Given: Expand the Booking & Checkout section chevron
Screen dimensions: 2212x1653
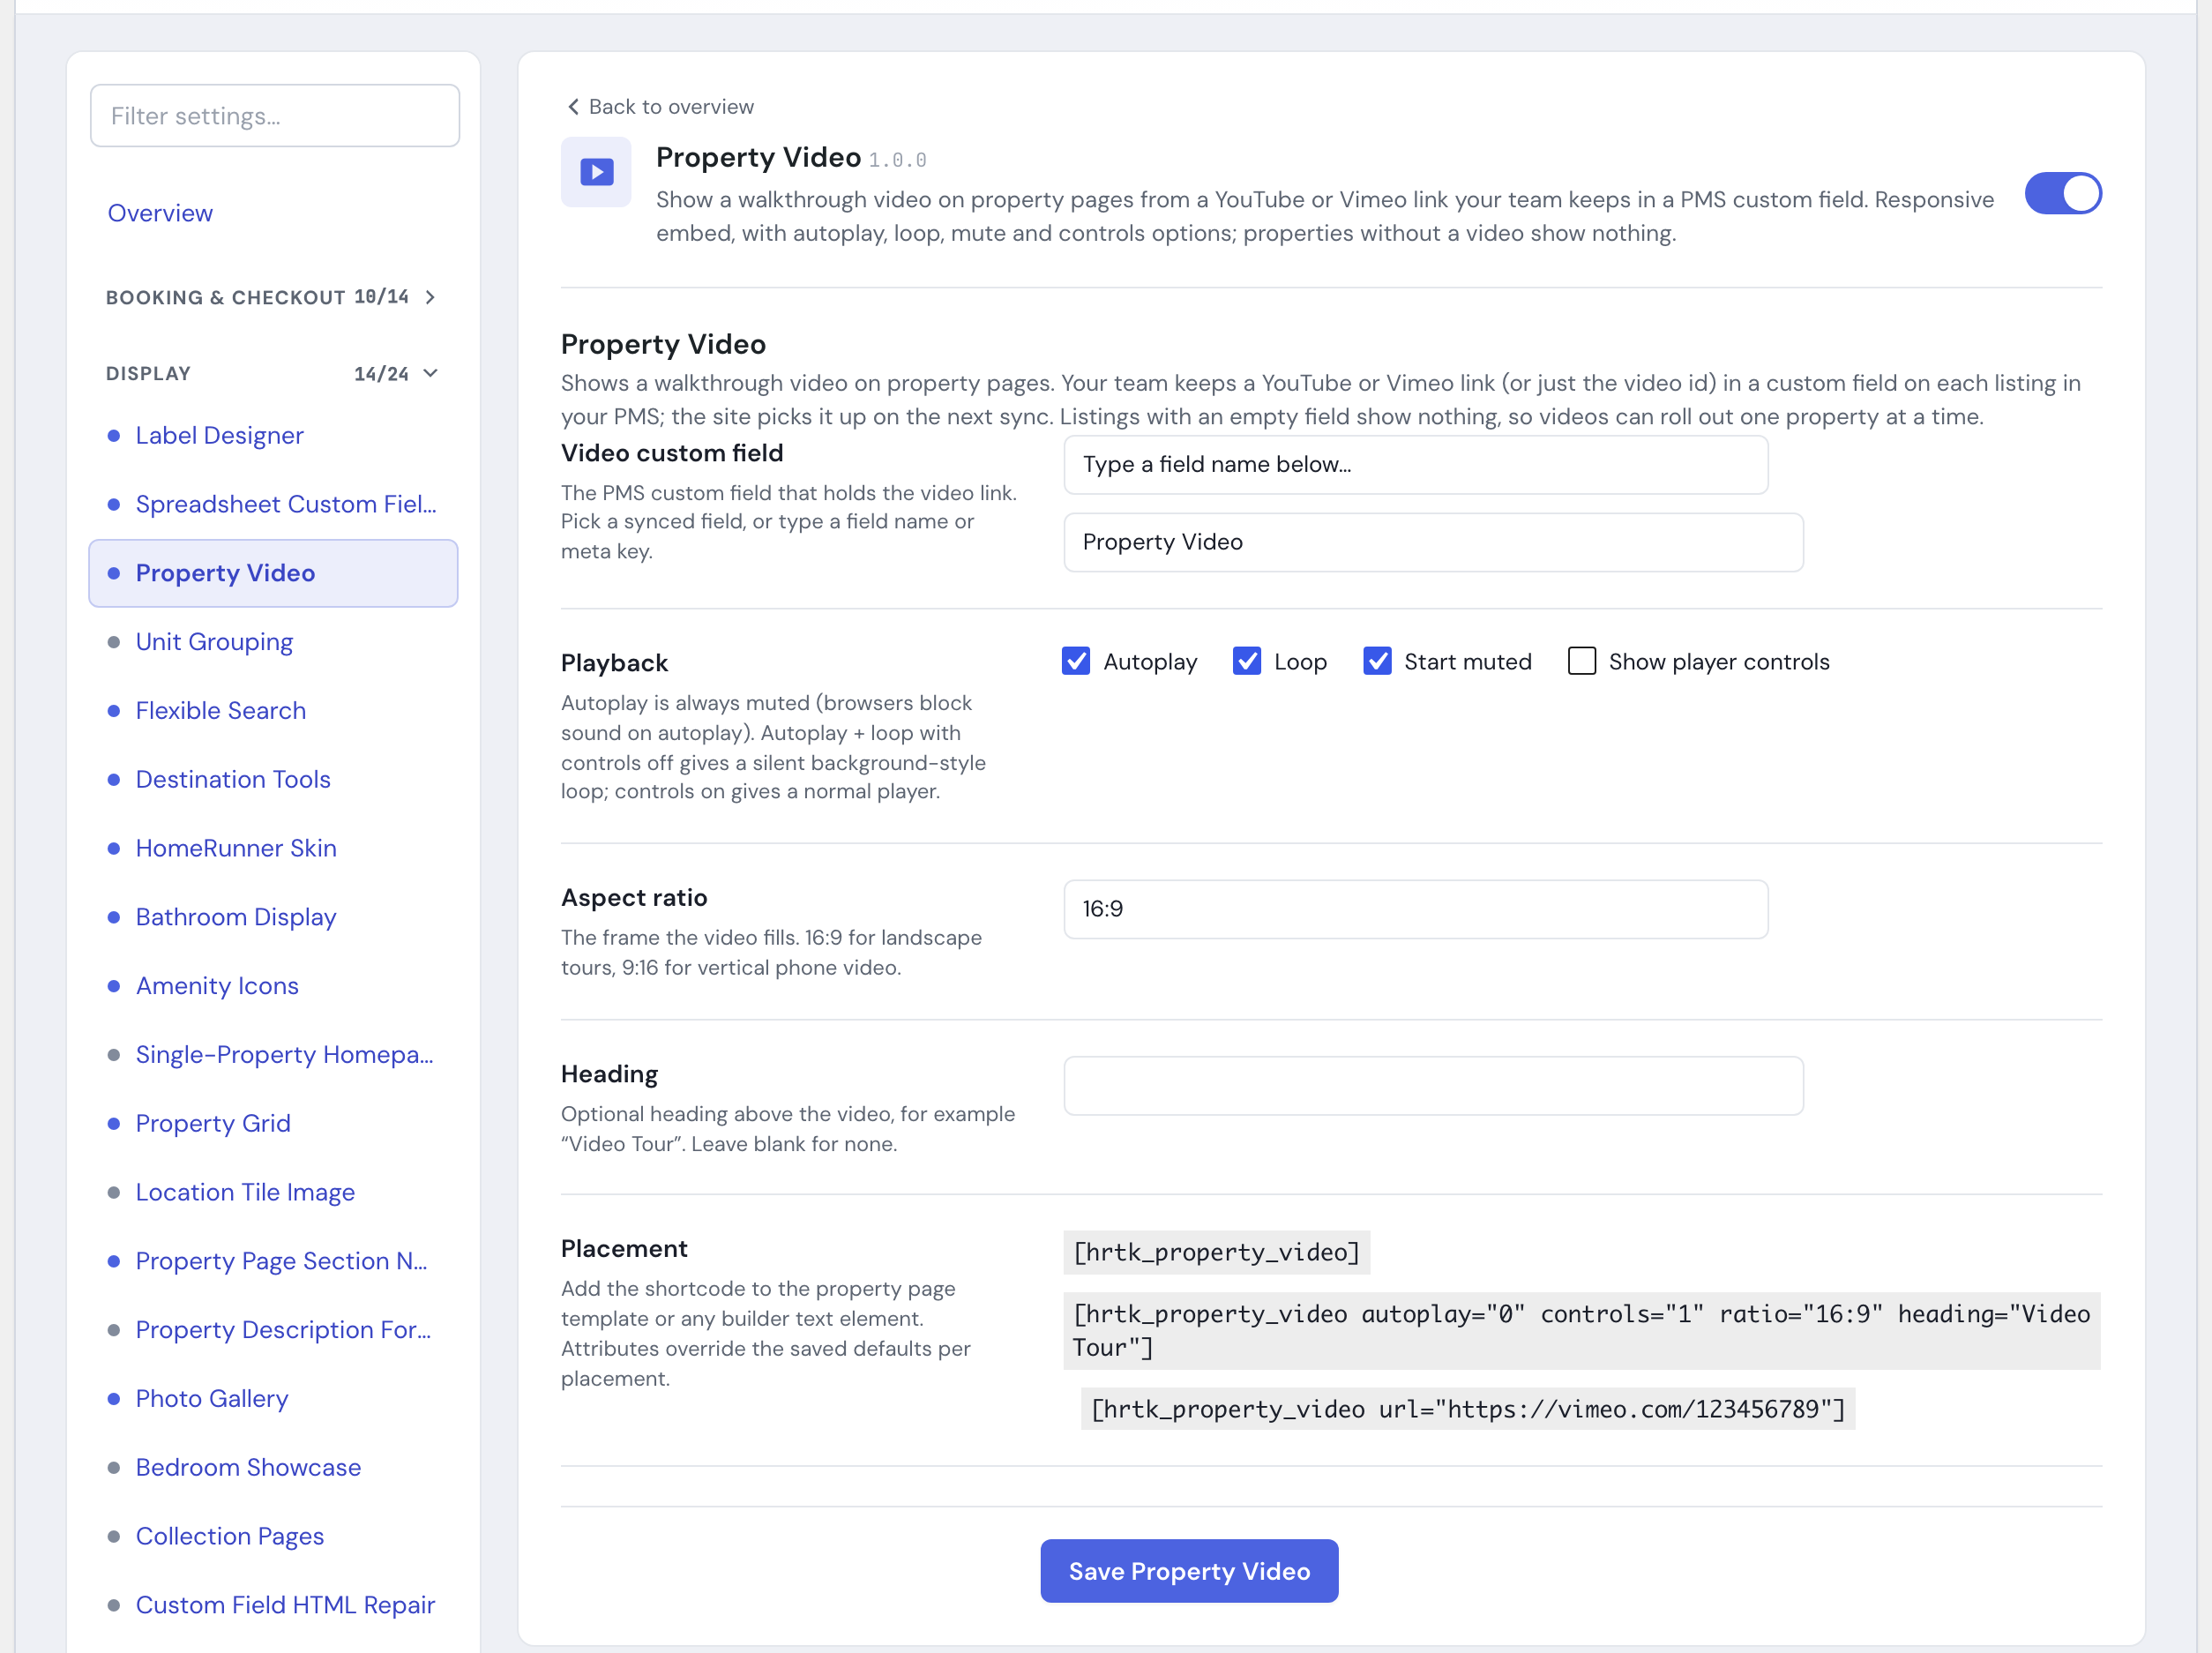Looking at the screenshot, I should (430, 297).
